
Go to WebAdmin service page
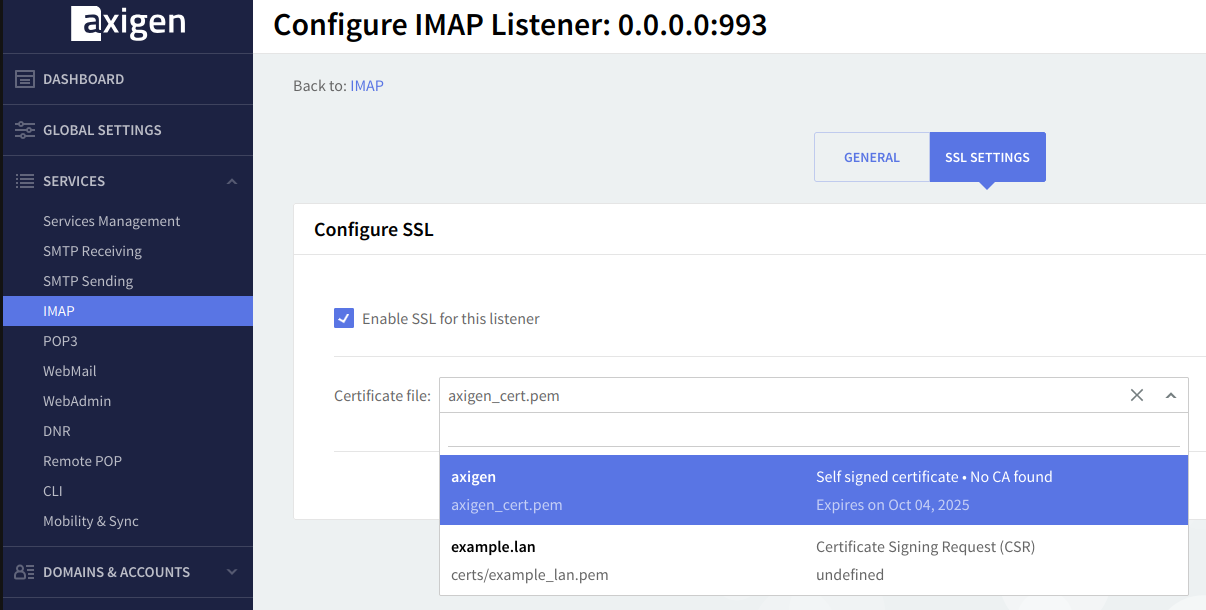click(x=77, y=401)
